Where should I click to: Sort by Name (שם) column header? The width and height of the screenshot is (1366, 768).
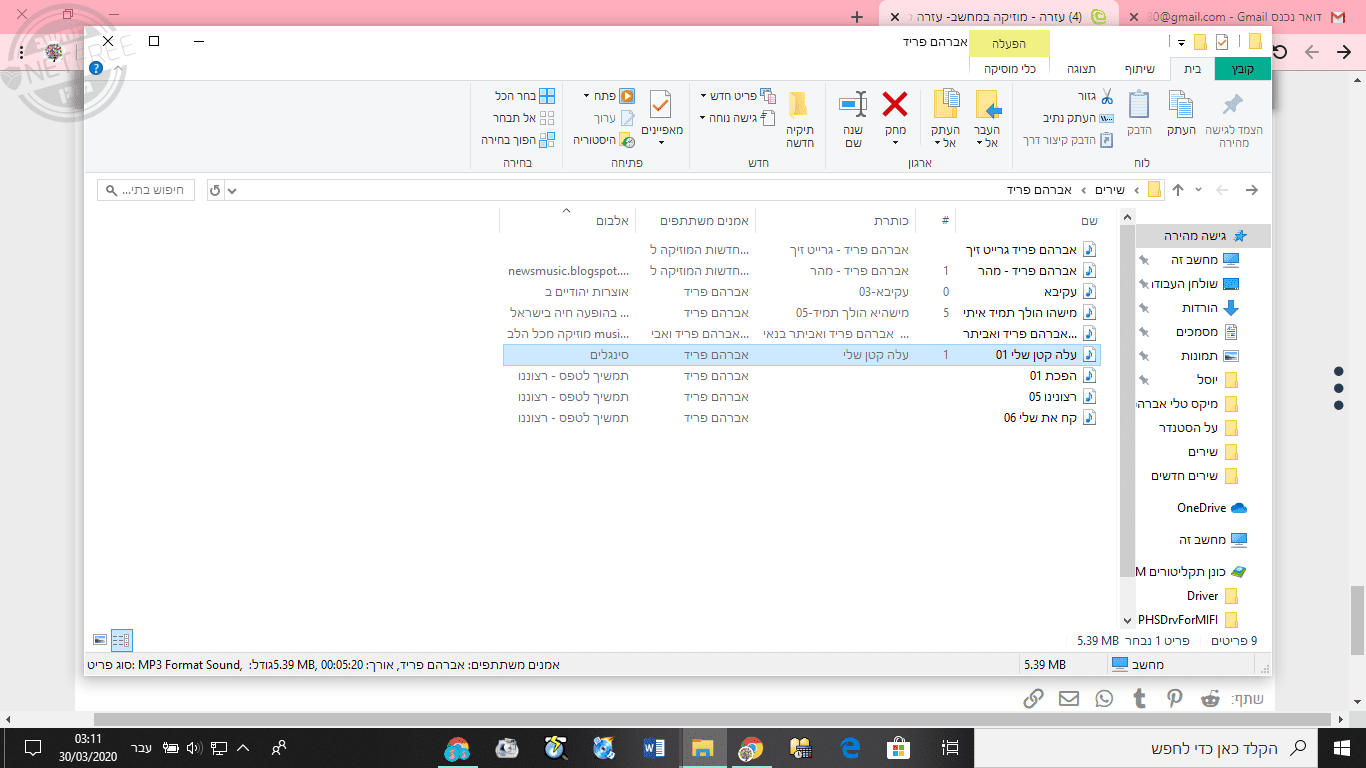click(1029, 220)
